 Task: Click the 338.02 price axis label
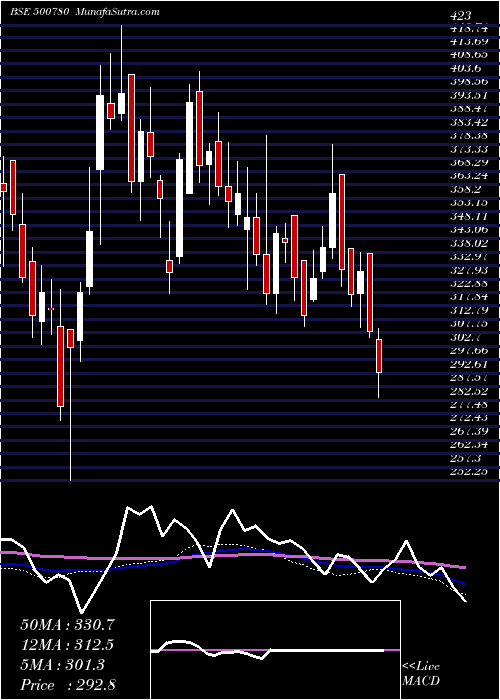[x=468, y=243]
